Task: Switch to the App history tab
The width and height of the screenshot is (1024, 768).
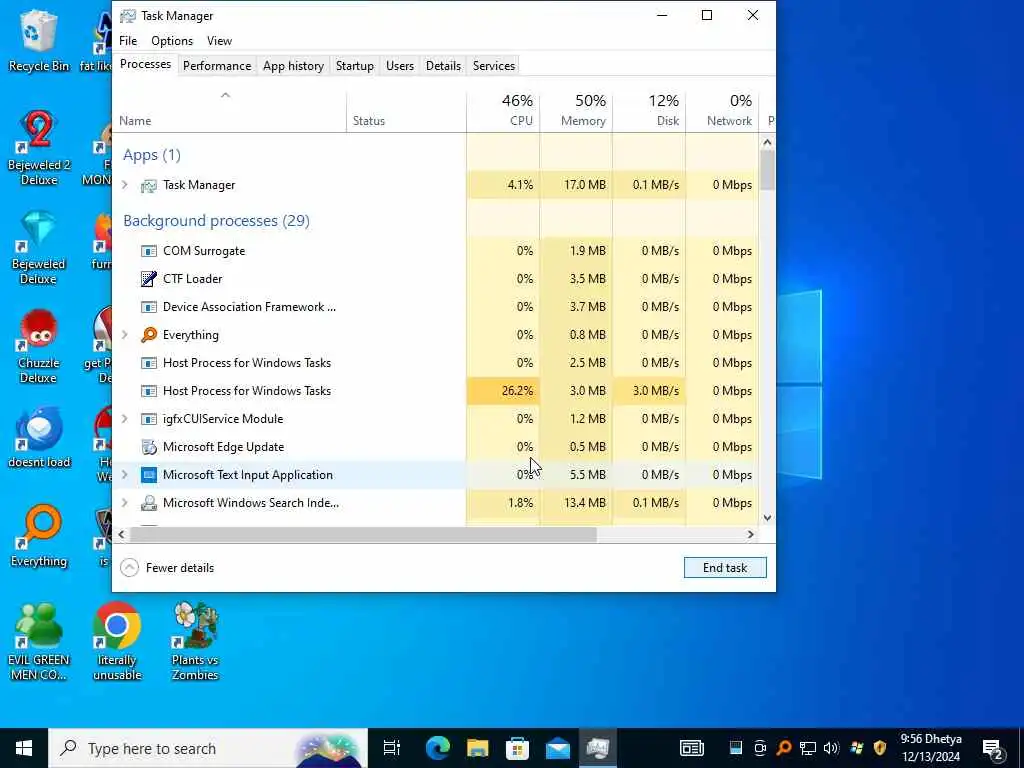Action: [293, 66]
